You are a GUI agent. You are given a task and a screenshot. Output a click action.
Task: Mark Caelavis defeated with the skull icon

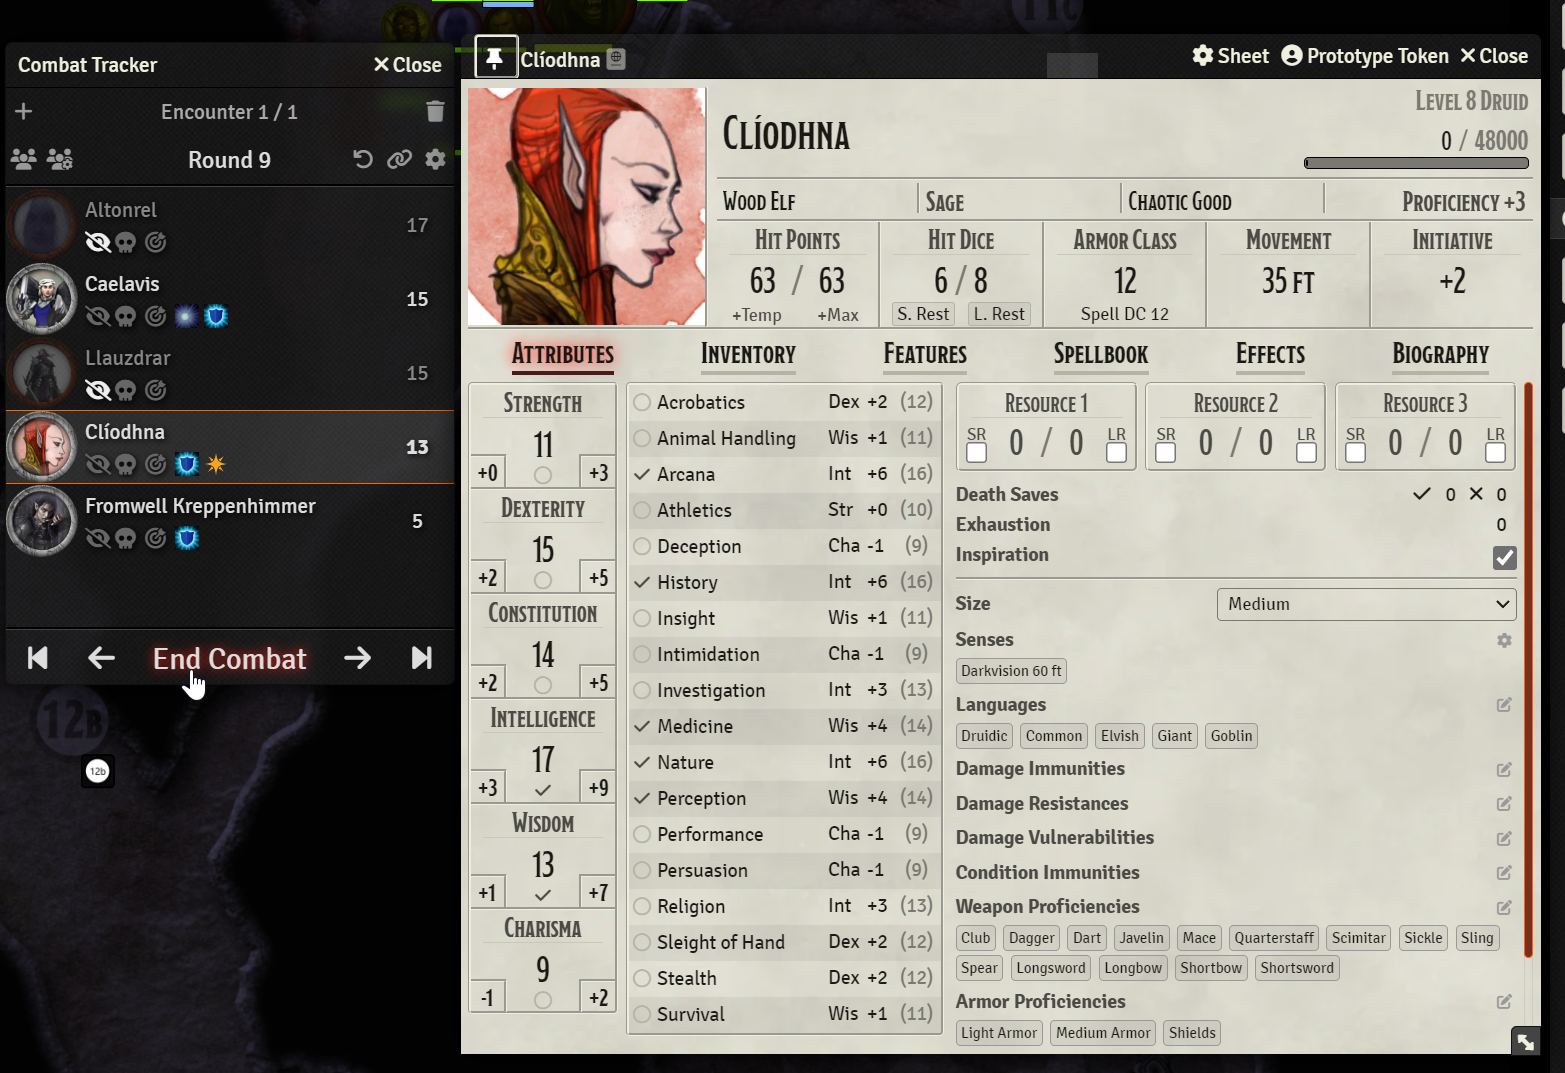coord(125,316)
